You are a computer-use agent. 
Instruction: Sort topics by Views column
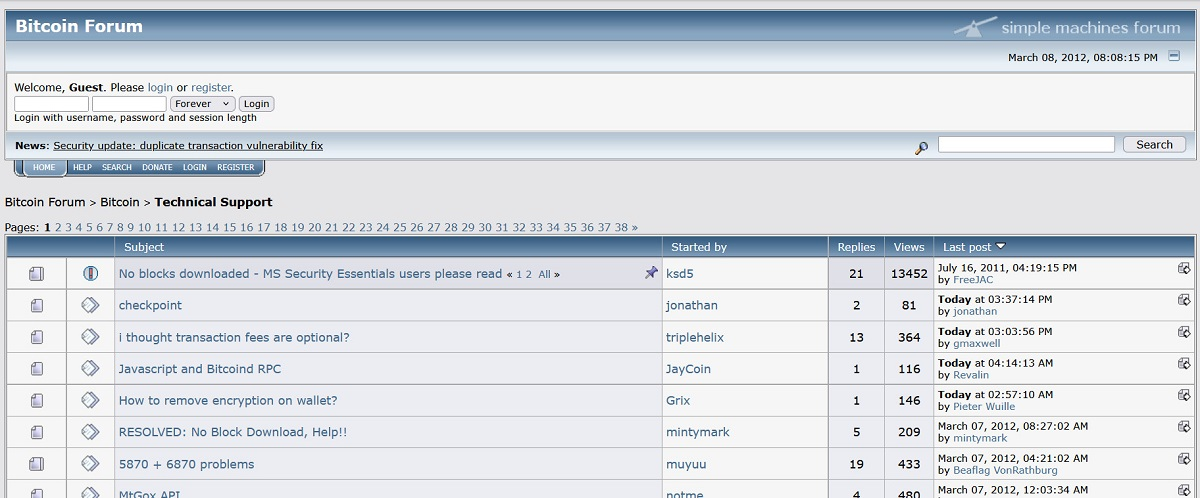click(909, 247)
